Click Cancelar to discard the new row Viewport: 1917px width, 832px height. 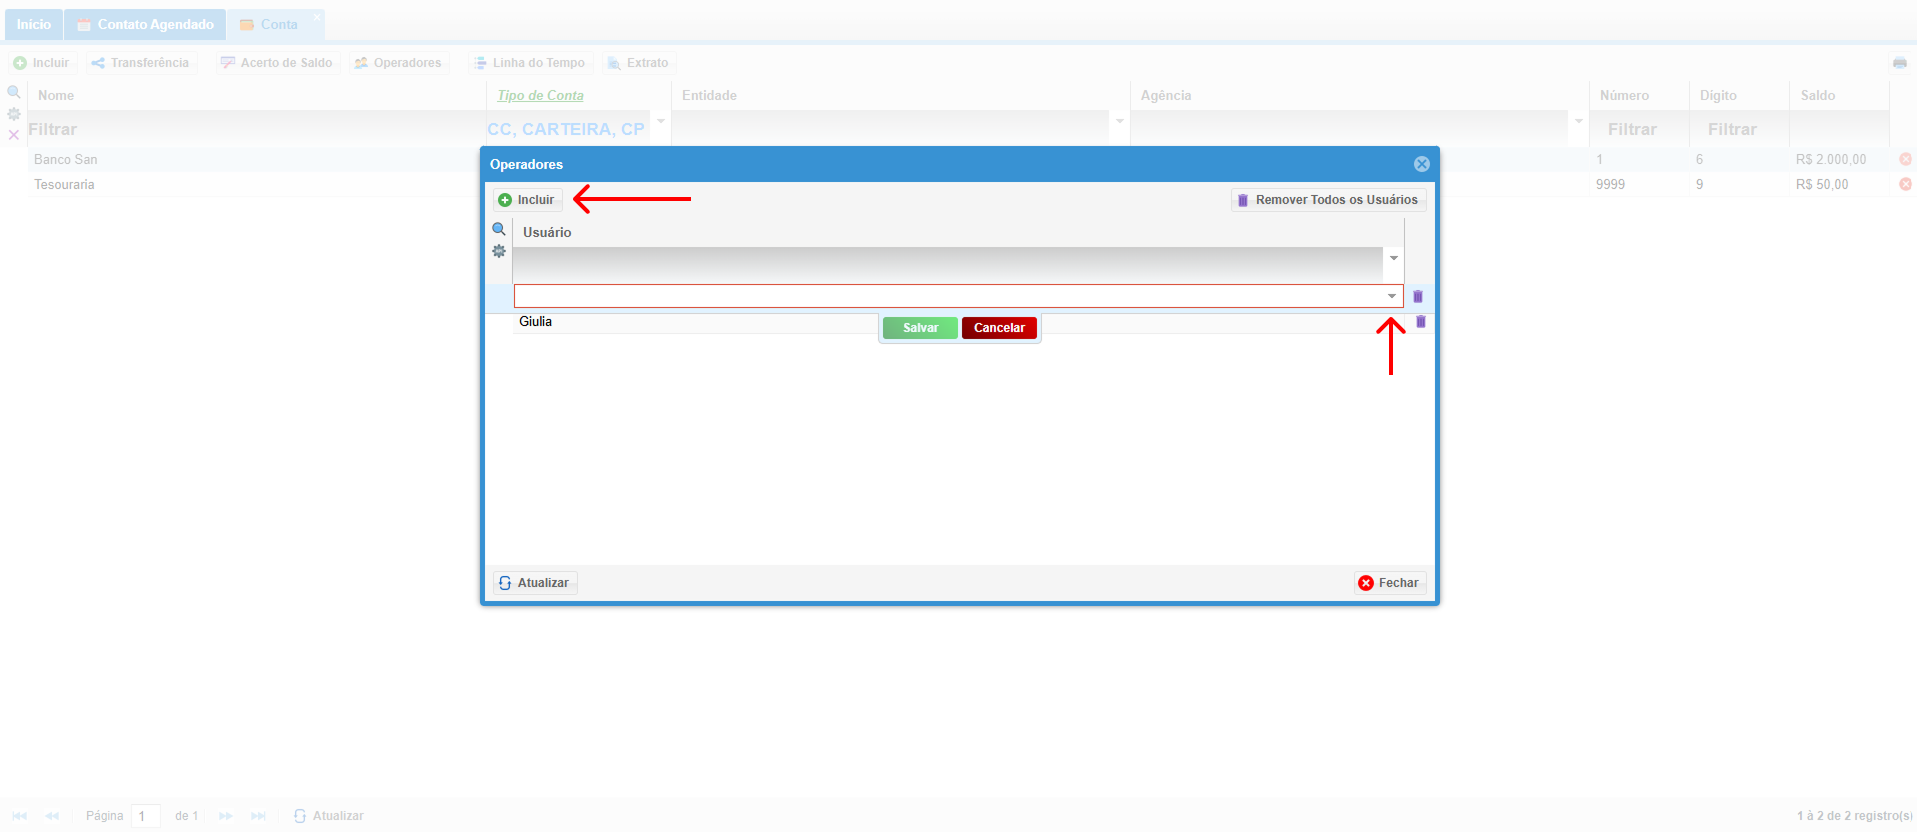pyautogui.click(x=999, y=328)
